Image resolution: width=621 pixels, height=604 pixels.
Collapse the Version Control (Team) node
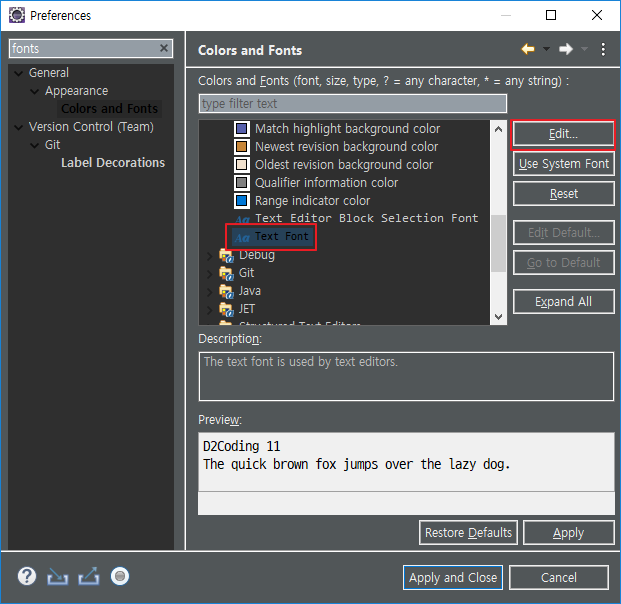[19, 128]
